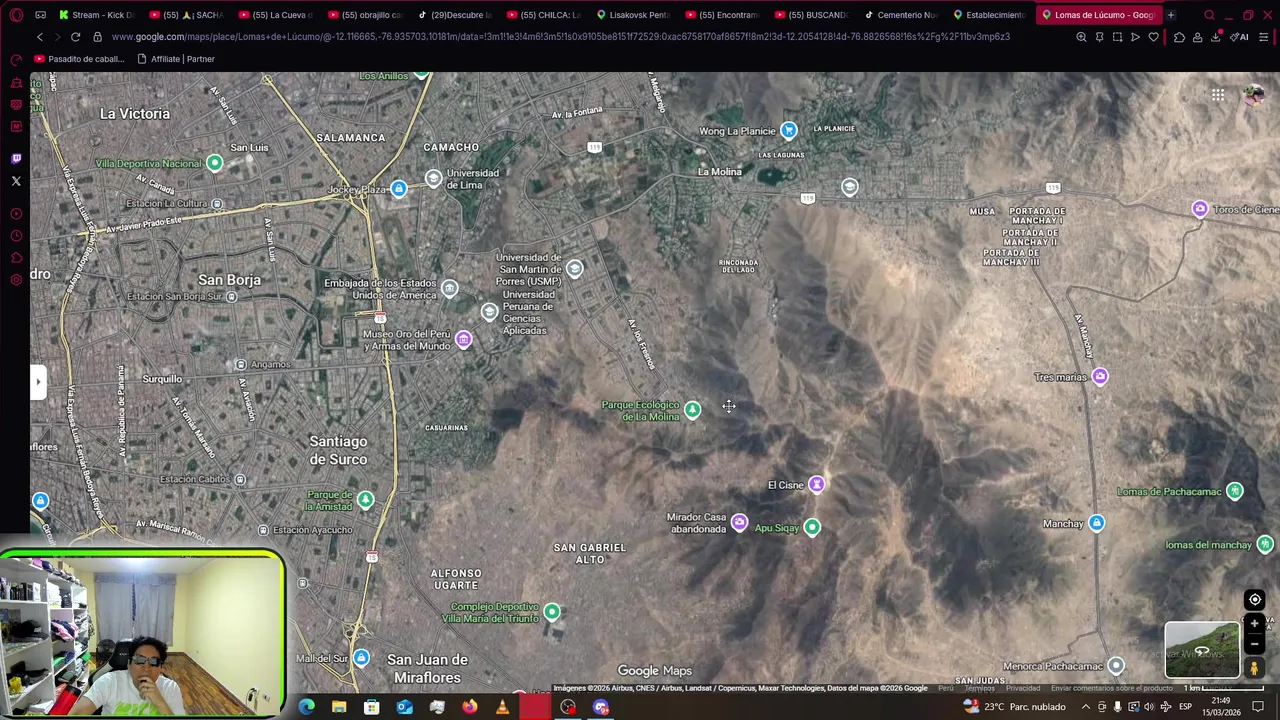Click the browser zoom magnifier icon
Image resolution: width=1280 pixels, height=720 pixels.
(x=1081, y=37)
